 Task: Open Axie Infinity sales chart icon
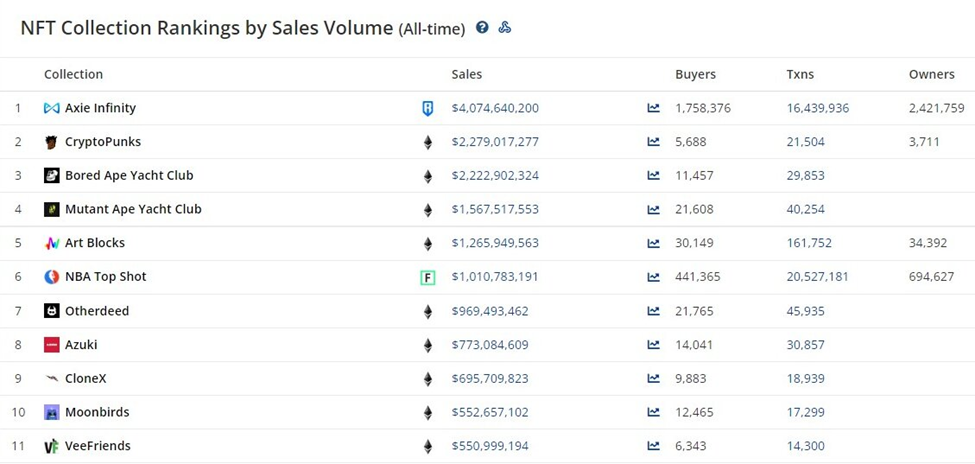click(x=653, y=108)
